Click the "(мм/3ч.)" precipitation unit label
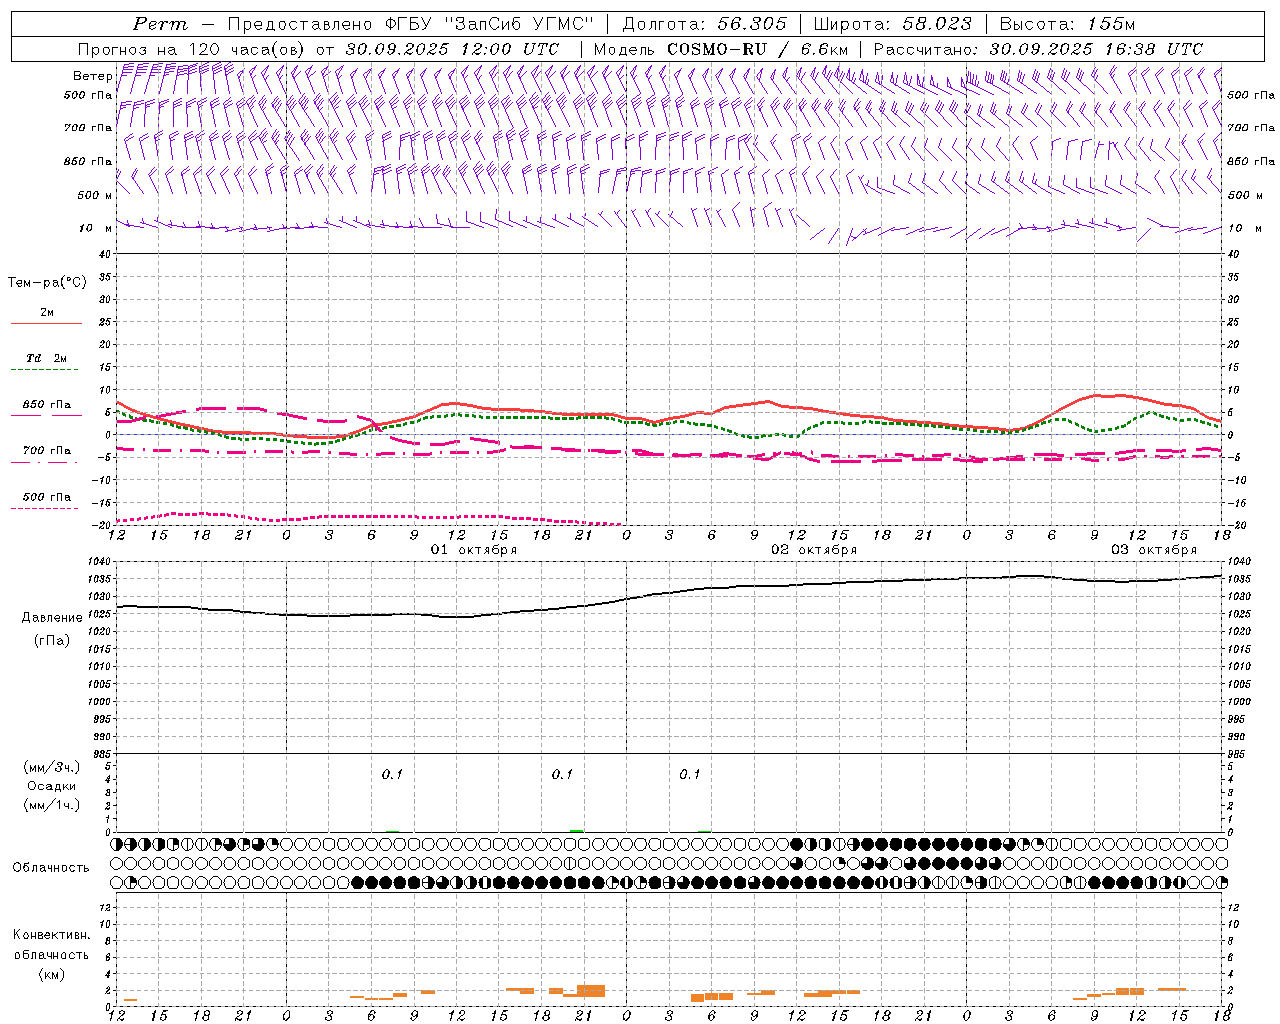1280x1024 pixels. (x=52, y=767)
